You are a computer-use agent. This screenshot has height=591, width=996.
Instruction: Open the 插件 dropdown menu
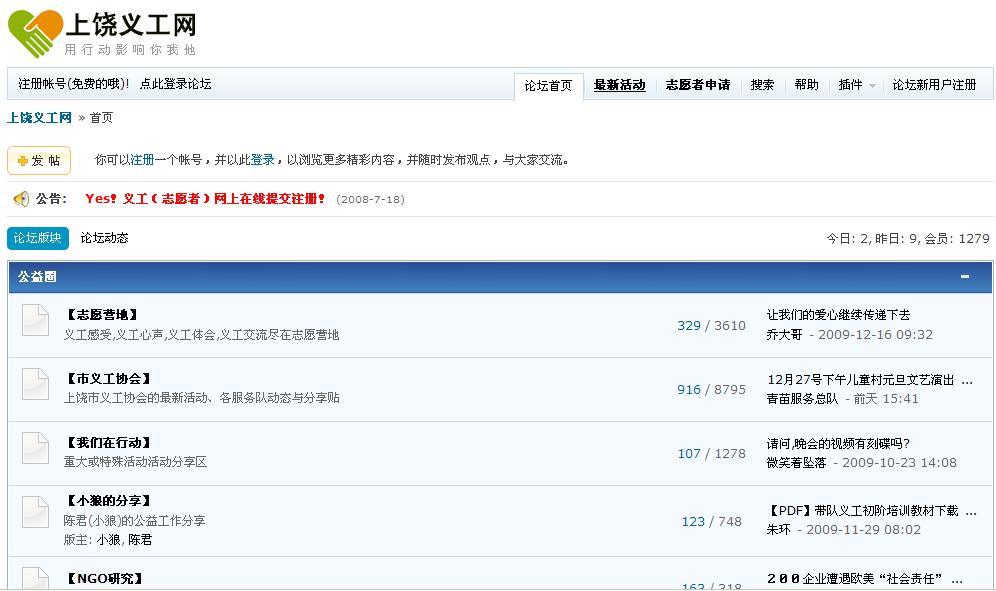click(856, 85)
